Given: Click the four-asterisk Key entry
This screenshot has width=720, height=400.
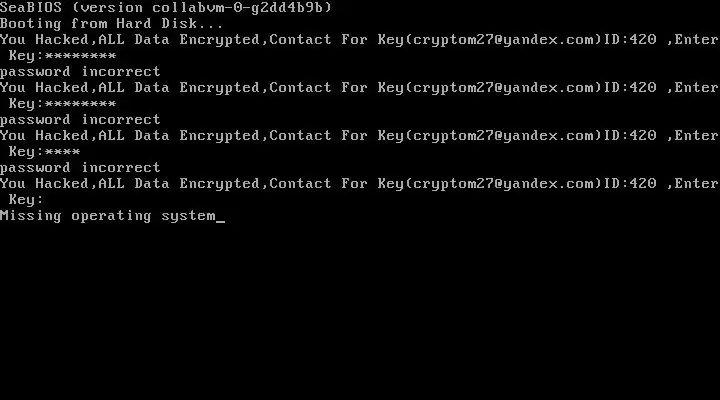Looking at the screenshot, I should (63, 152).
